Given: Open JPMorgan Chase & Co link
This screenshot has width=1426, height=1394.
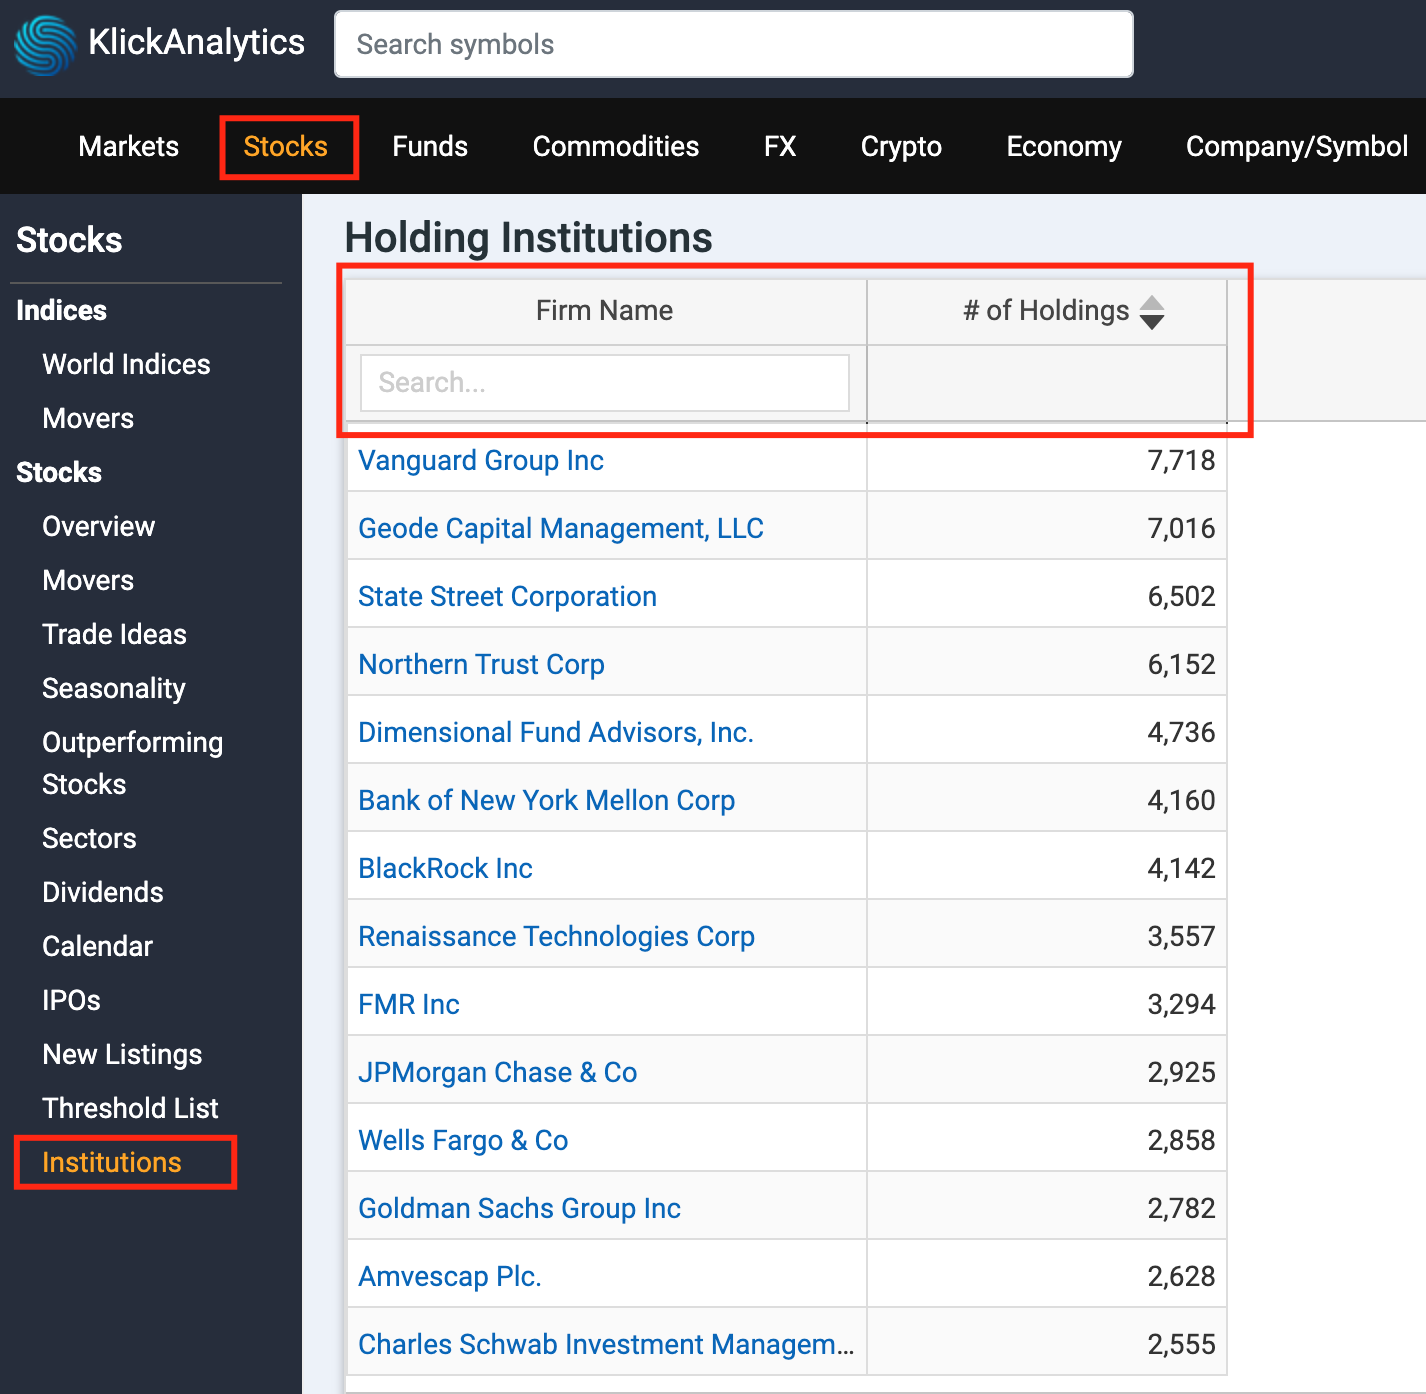Looking at the screenshot, I should (x=497, y=1072).
